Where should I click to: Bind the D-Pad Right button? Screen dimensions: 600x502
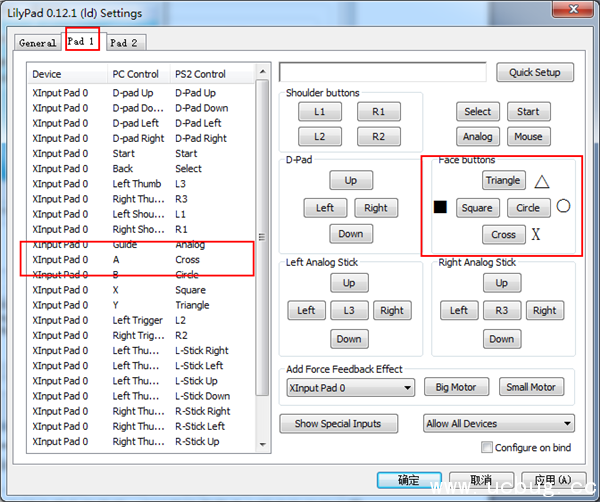tap(376, 208)
